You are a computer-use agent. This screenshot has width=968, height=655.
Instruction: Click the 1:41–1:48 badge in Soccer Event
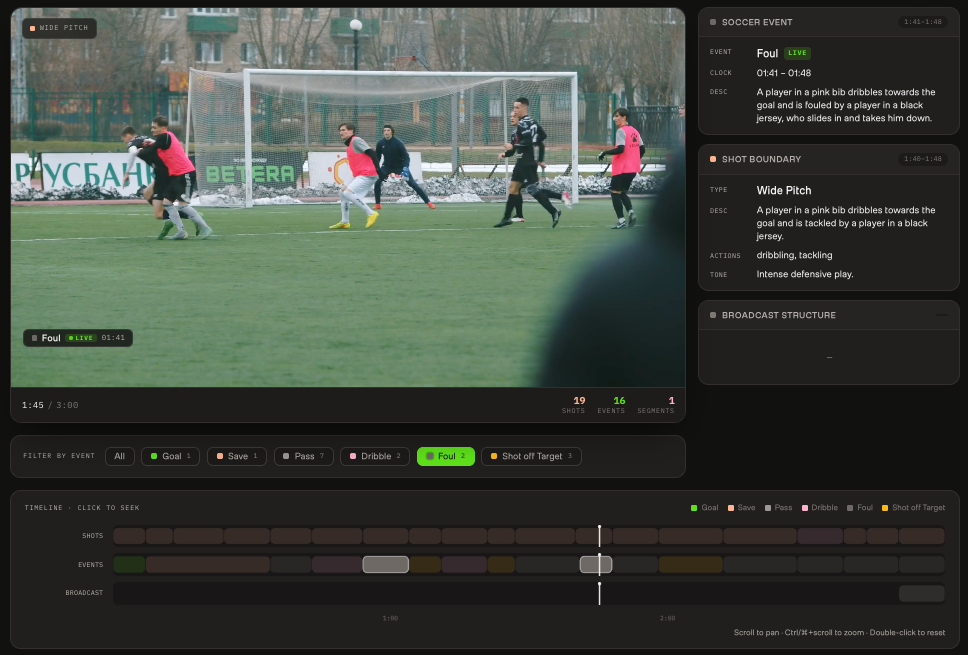pos(923,22)
